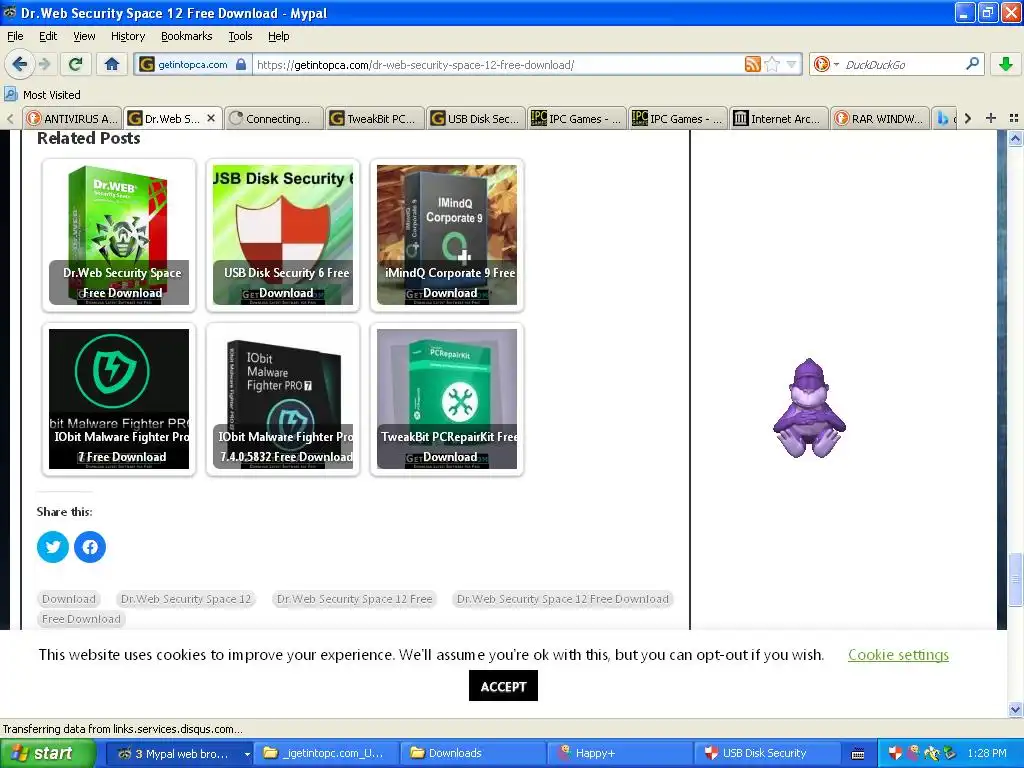The image size is (1024, 768).
Task: Open iMindQ Corporate 9 Free Download post
Action: [447, 235]
